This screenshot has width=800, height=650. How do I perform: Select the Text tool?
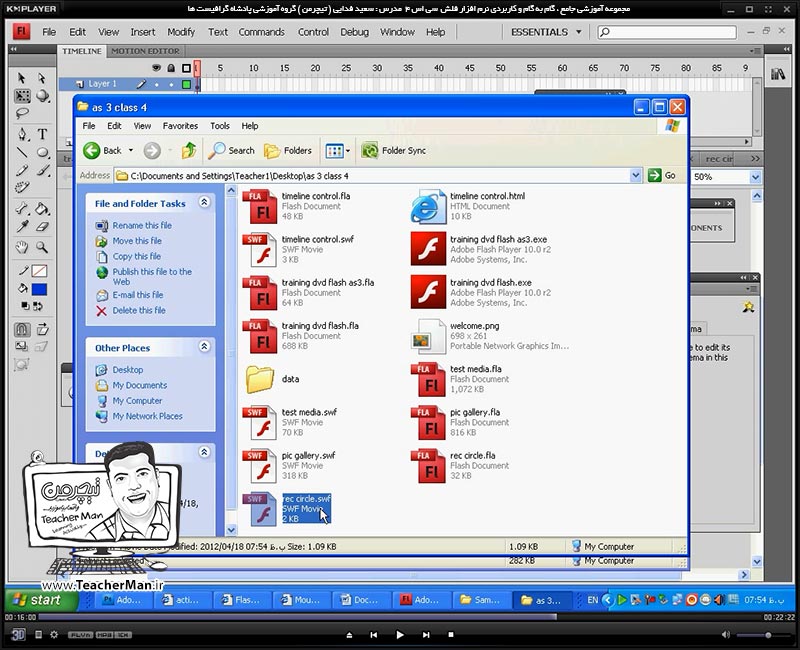click(x=43, y=134)
